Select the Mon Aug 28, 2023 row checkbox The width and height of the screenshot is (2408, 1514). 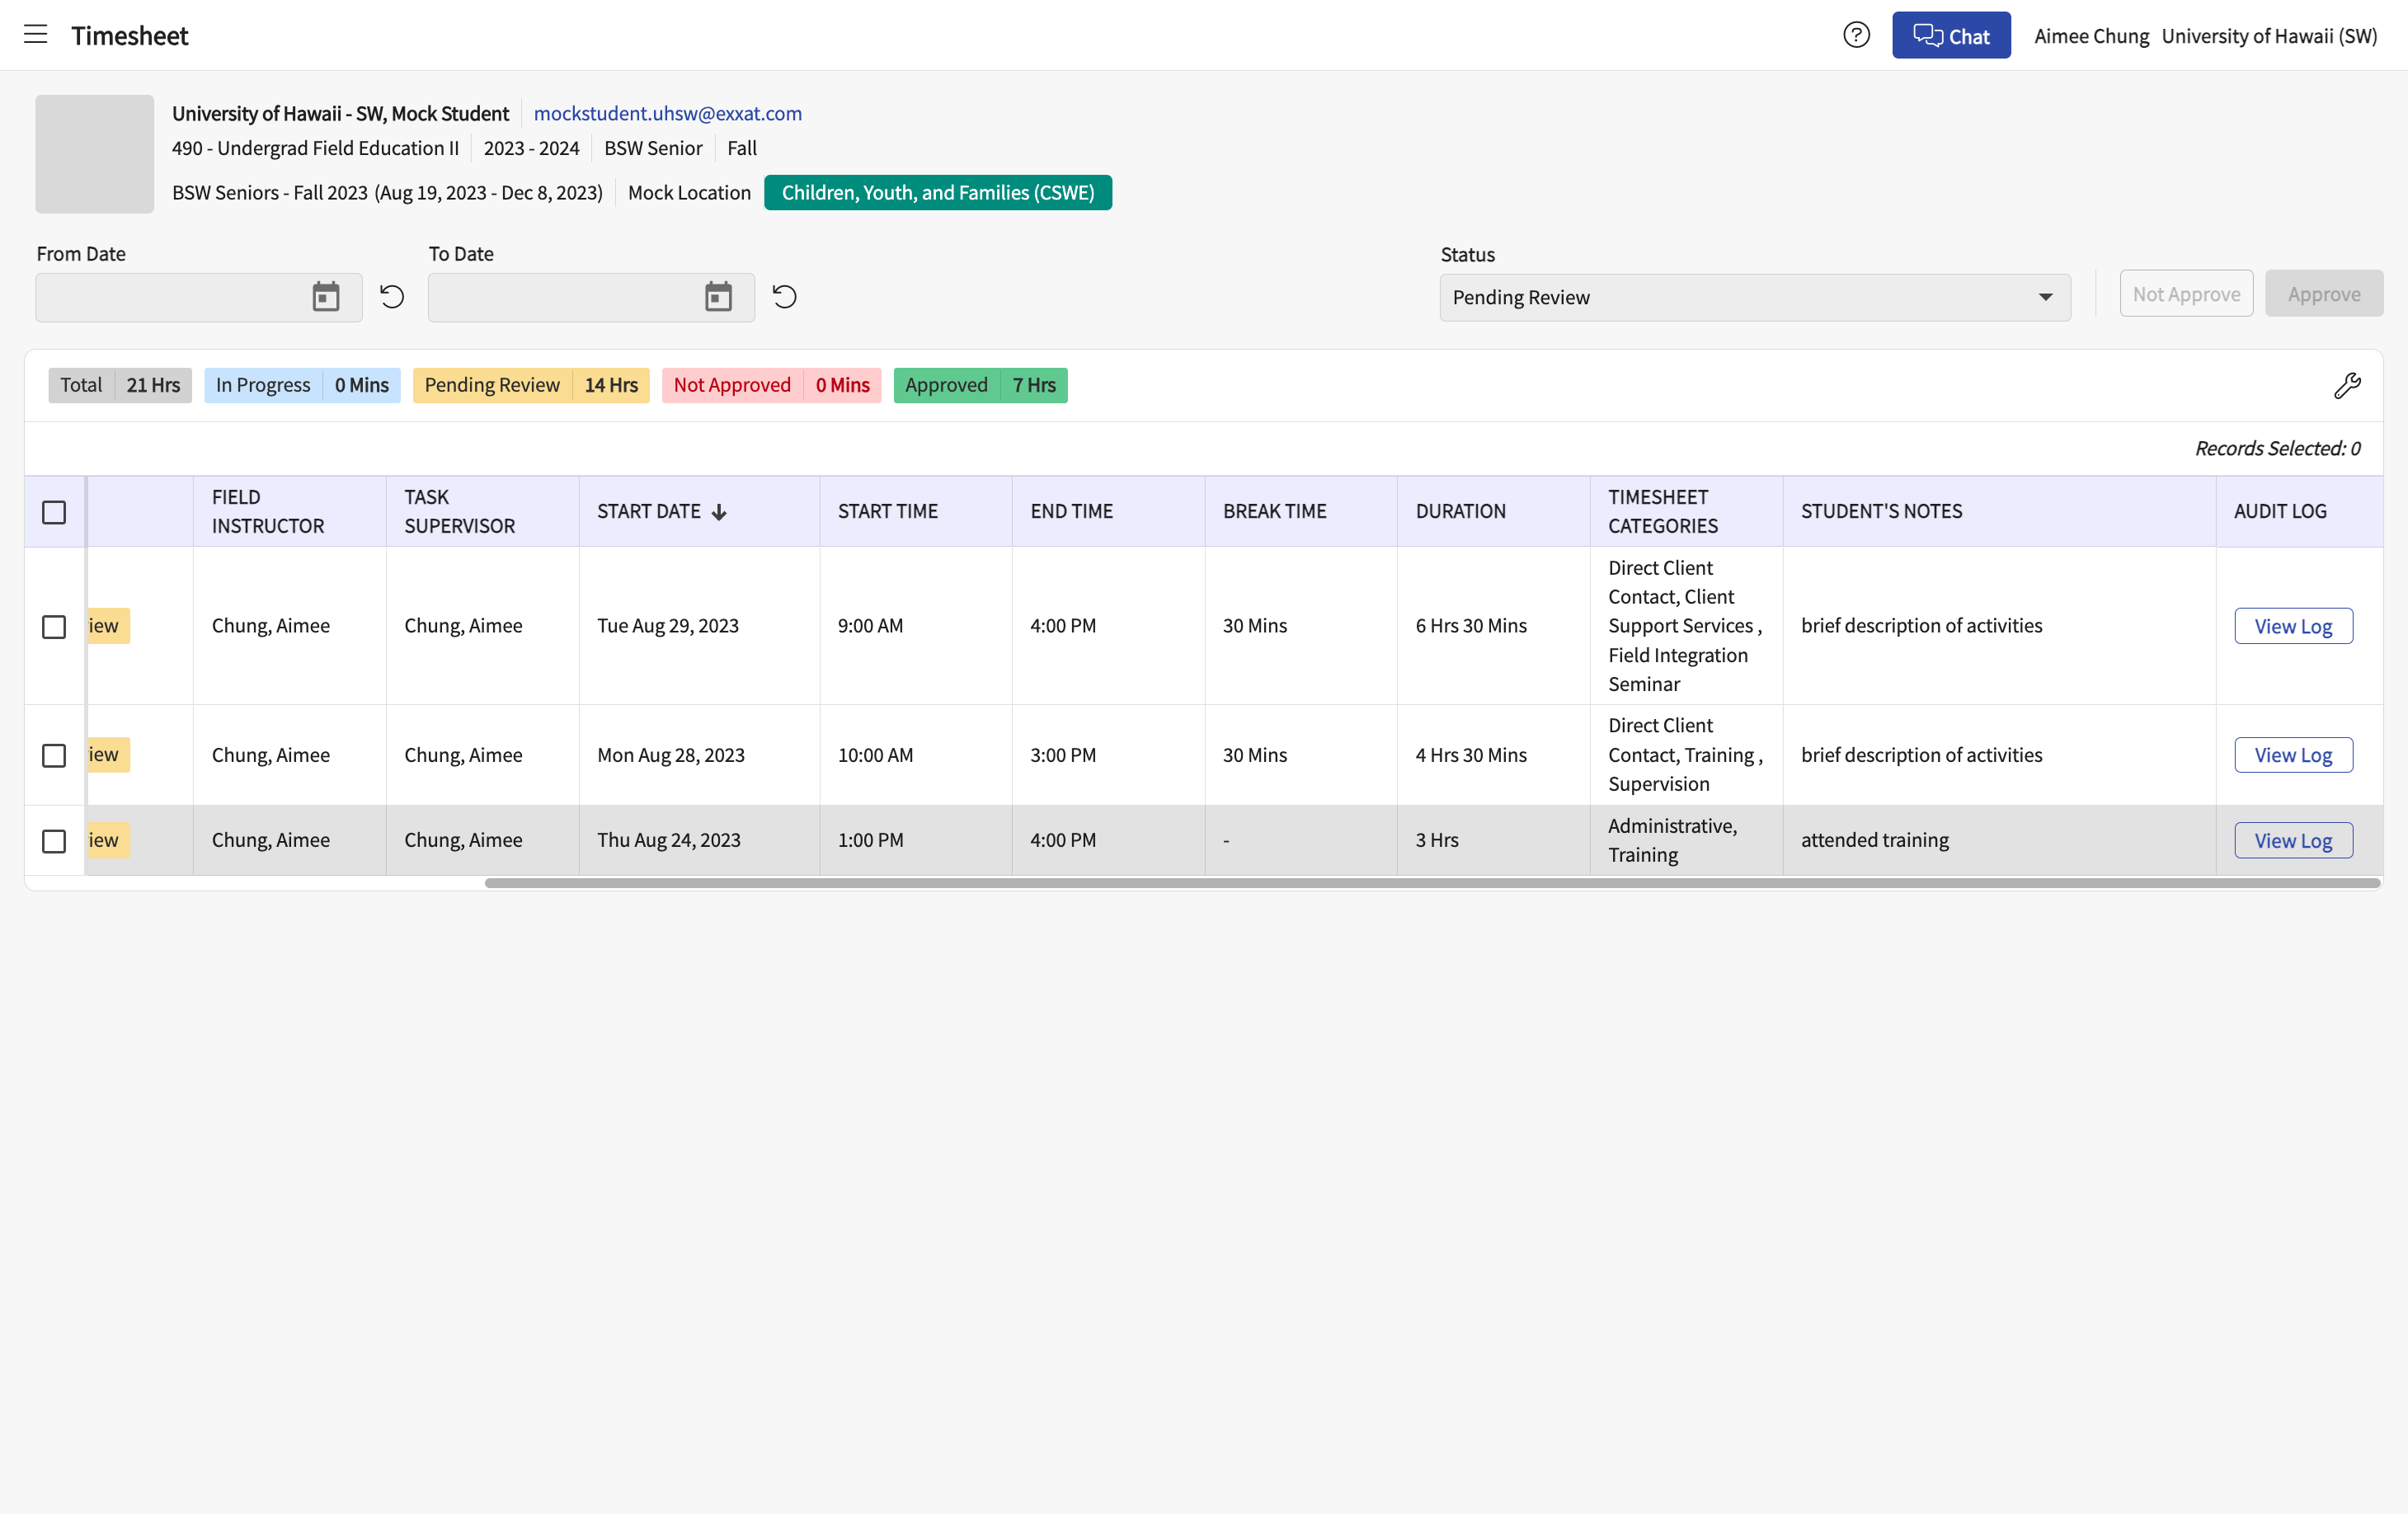[54, 755]
